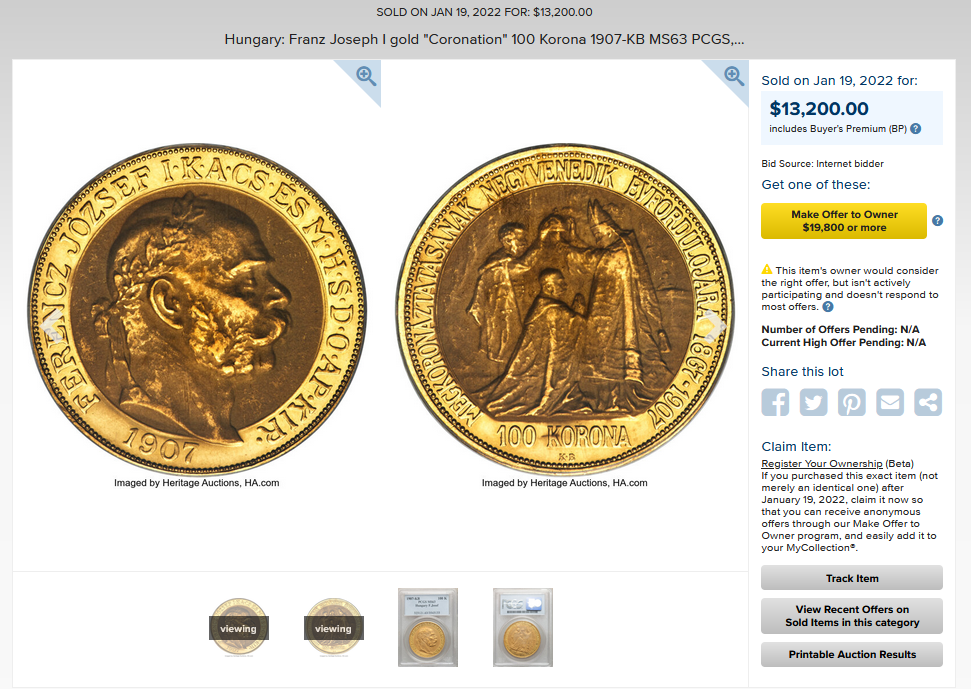This screenshot has height=689, width=971.
Task: Share this lot on Facebook
Action: tap(775, 402)
